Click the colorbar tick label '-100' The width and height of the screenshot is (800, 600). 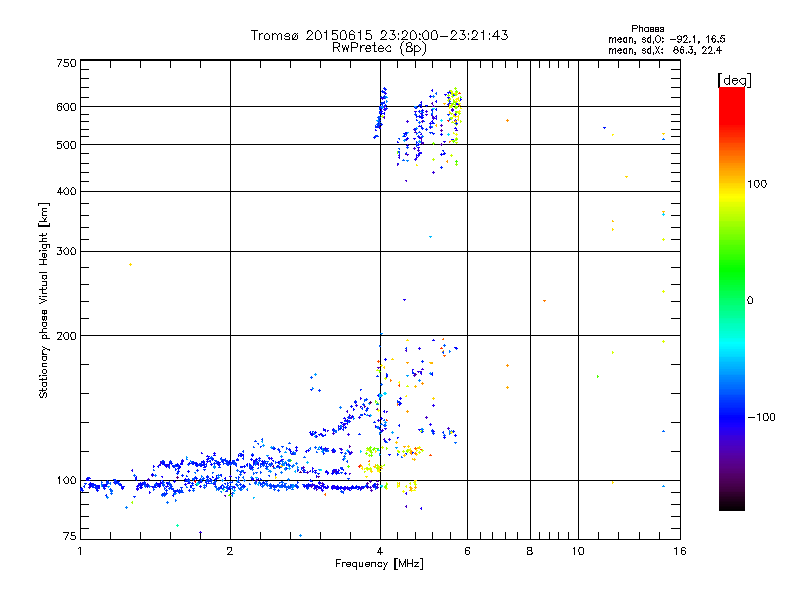click(761, 417)
